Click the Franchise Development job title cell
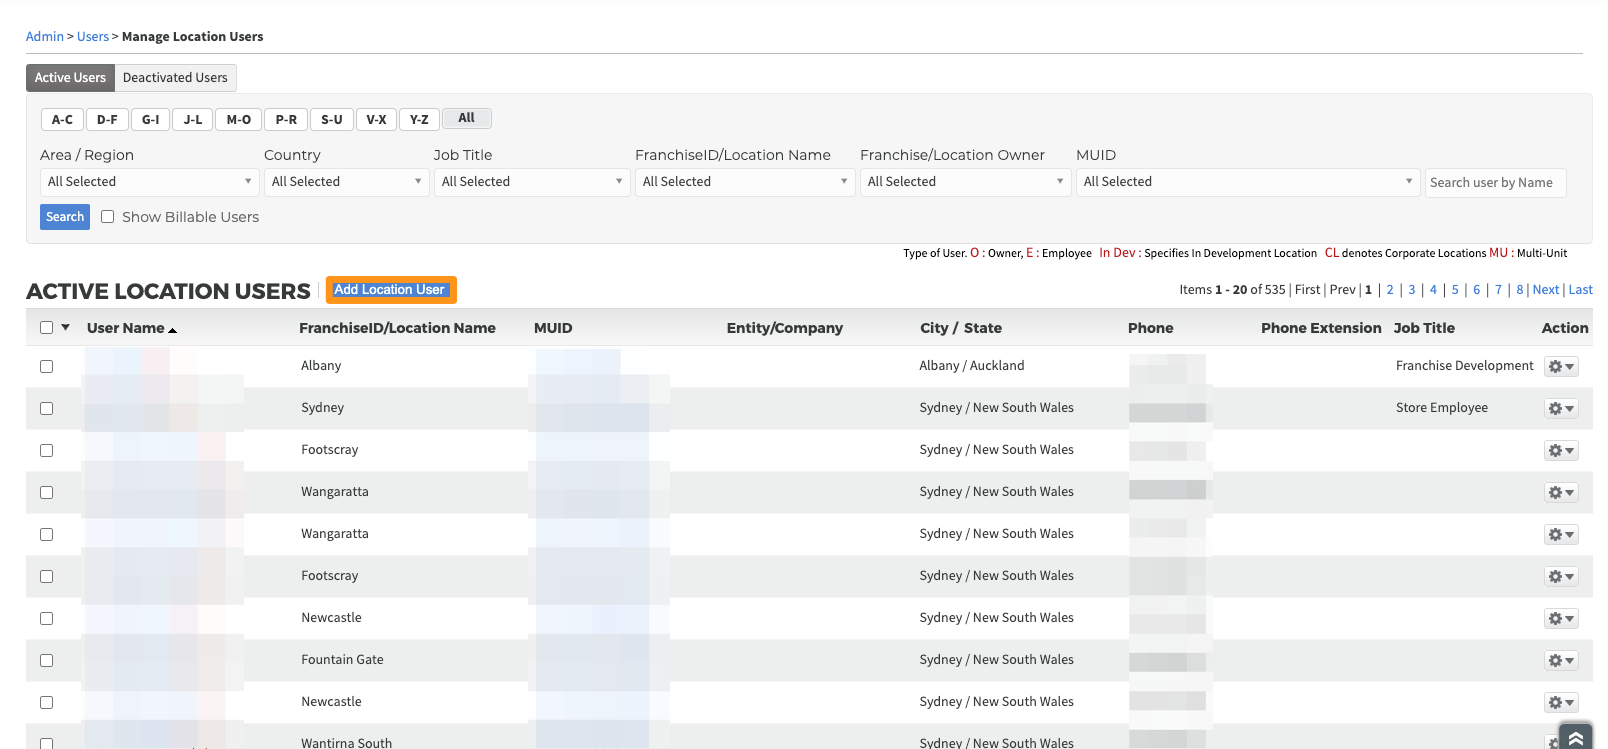The height and width of the screenshot is (749, 1608). pyautogui.click(x=1464, y=366)
